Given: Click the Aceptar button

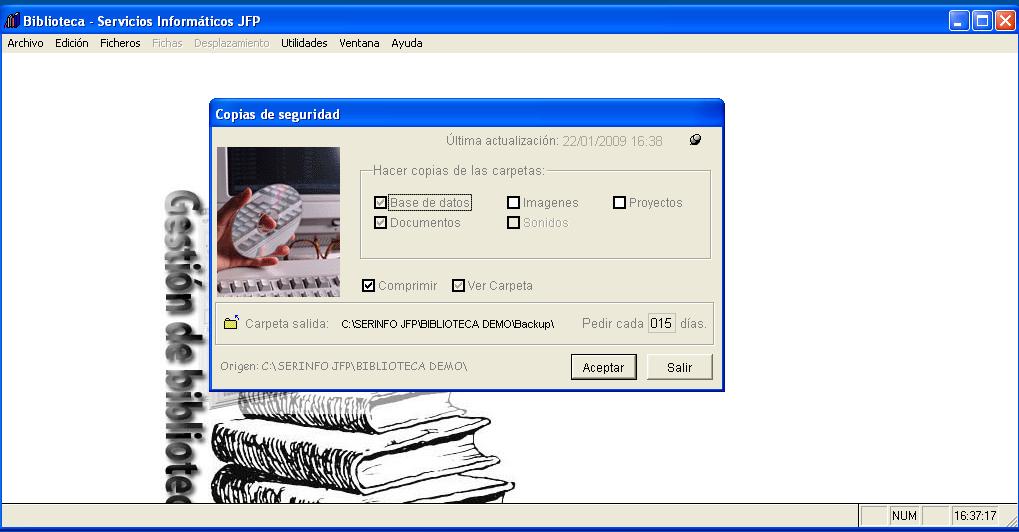Looking at the screenshot, I should click(604, 367).
